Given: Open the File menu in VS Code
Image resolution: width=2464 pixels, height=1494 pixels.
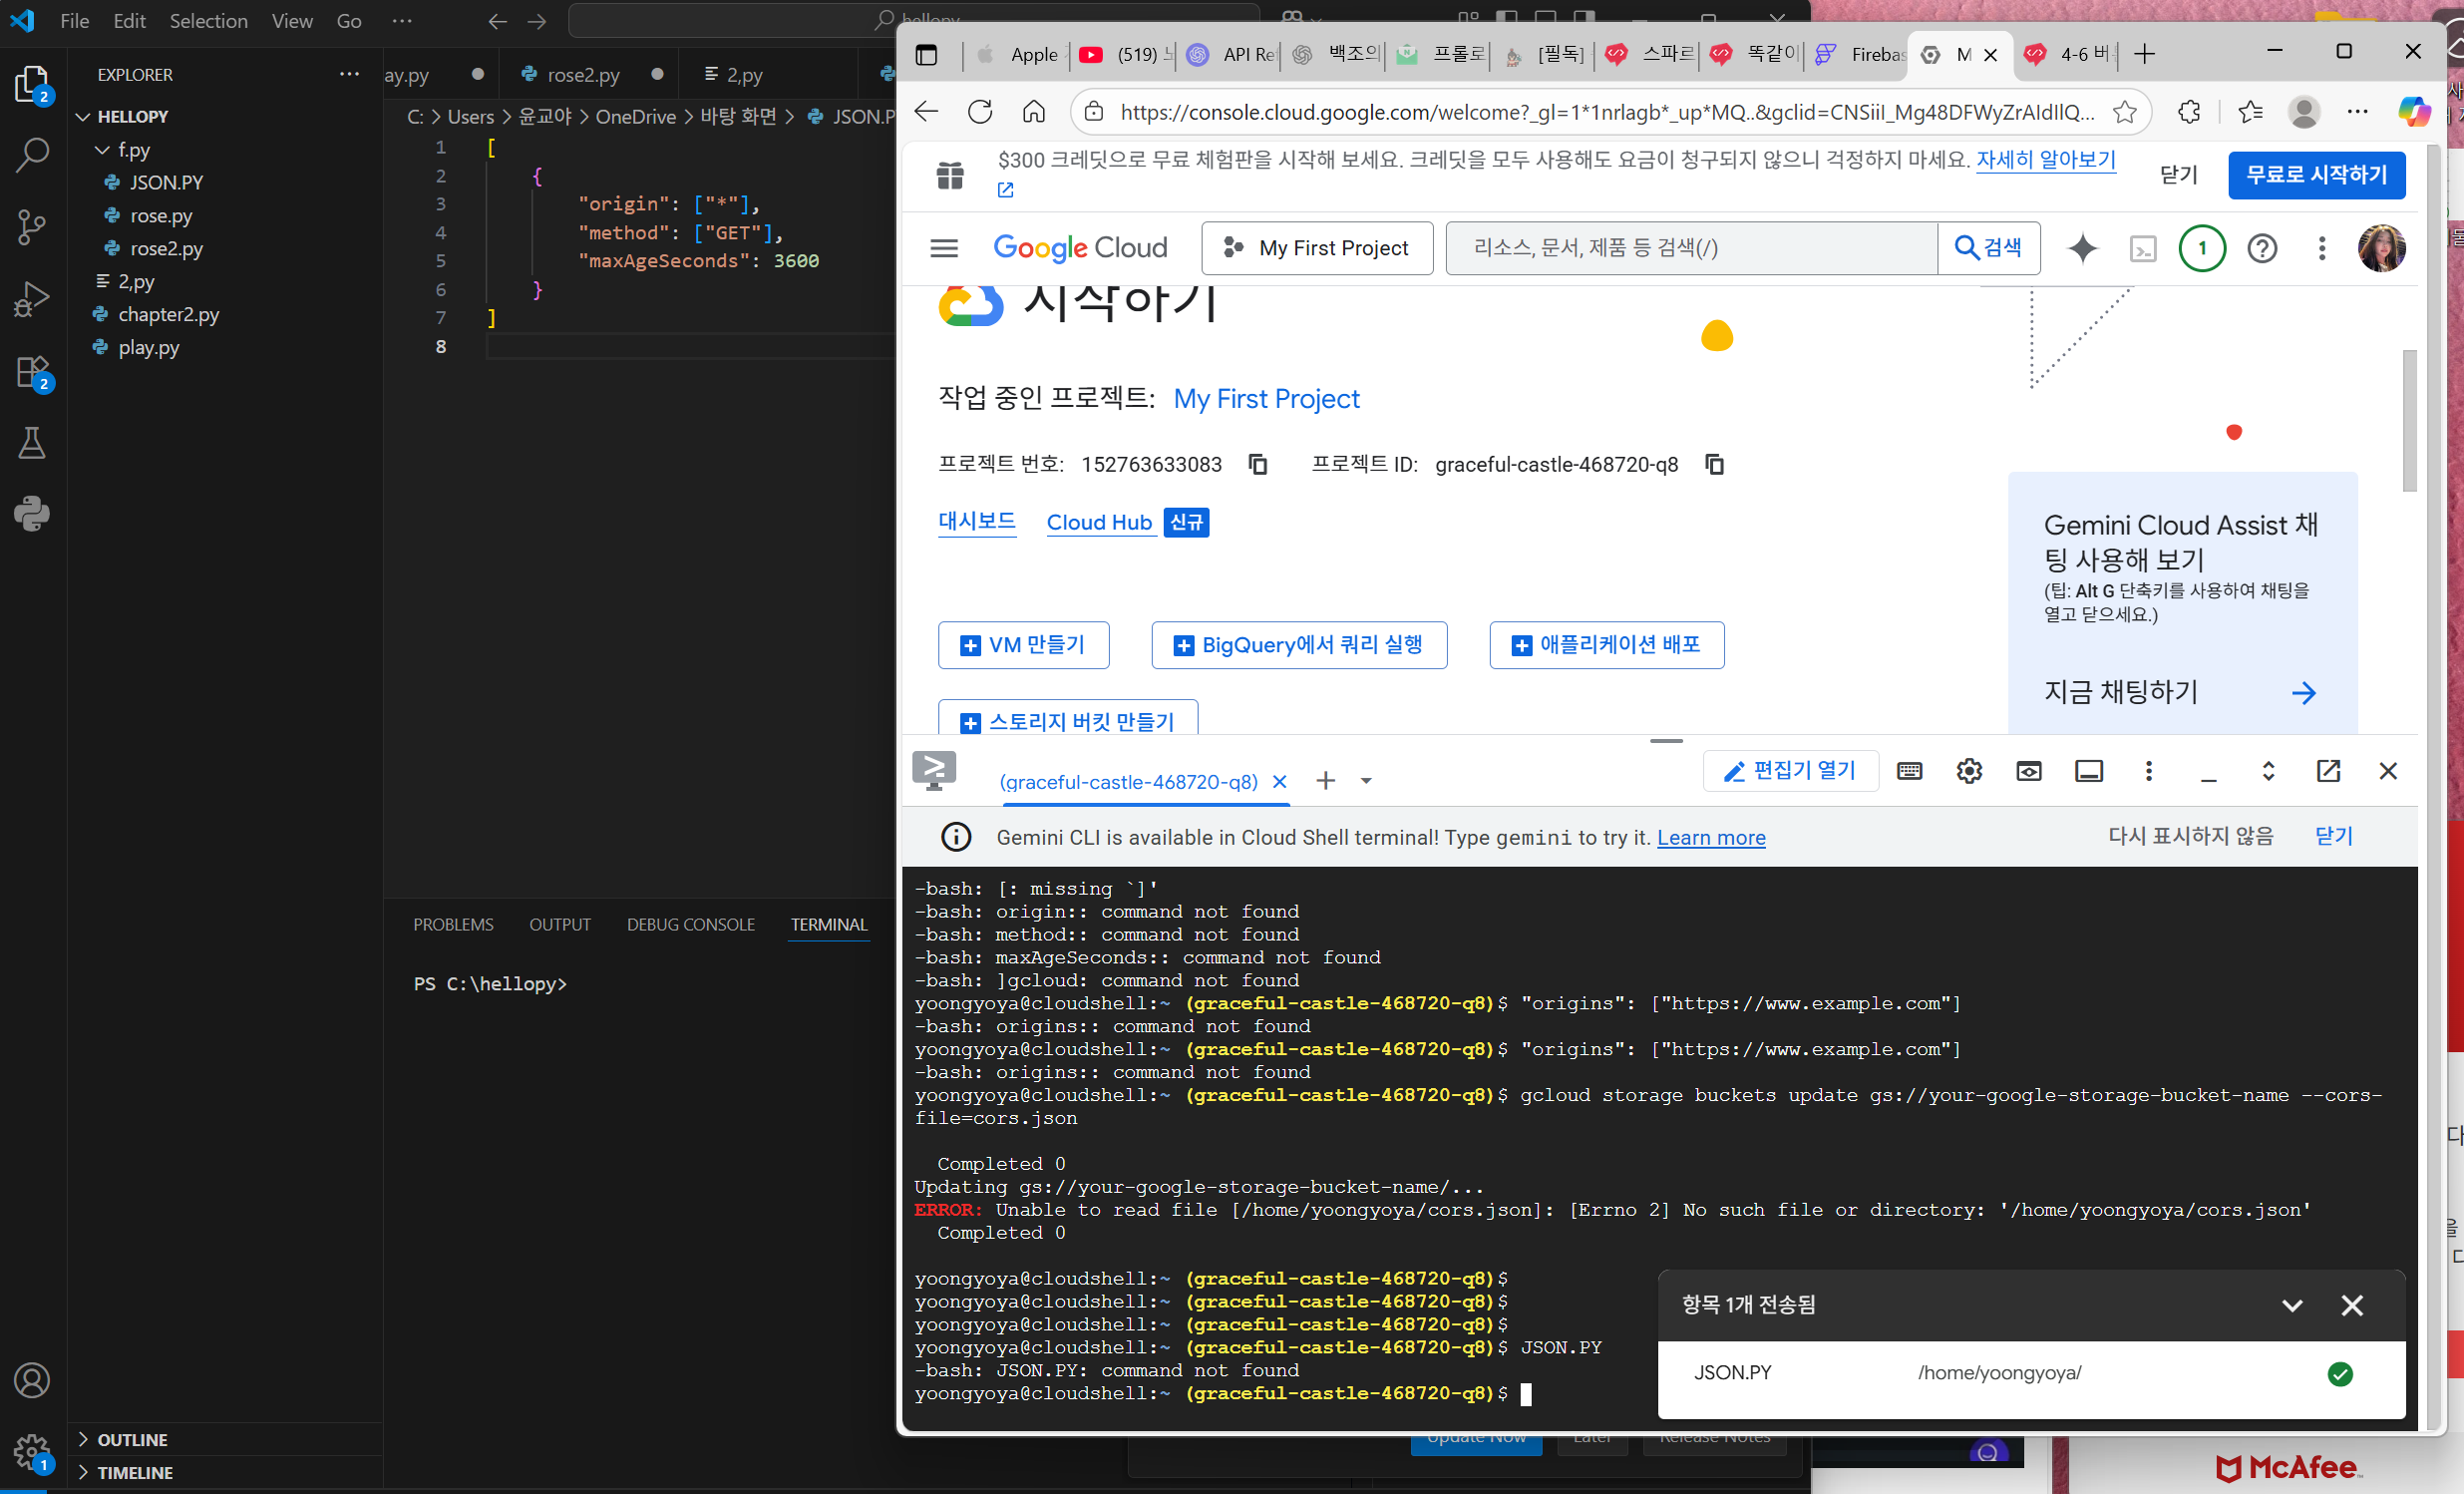Looking at the screenshot, I should pos(75,21).
